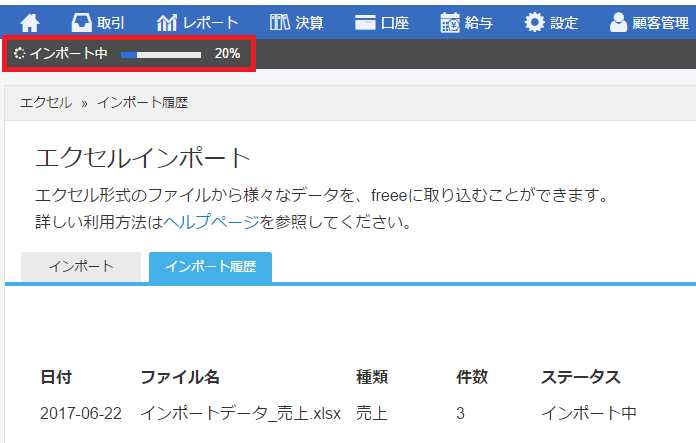The height and width of the screenshot is (443, 696).
Task: Click the インポート履歴 breadcrumb item
Action: point(142,103)
